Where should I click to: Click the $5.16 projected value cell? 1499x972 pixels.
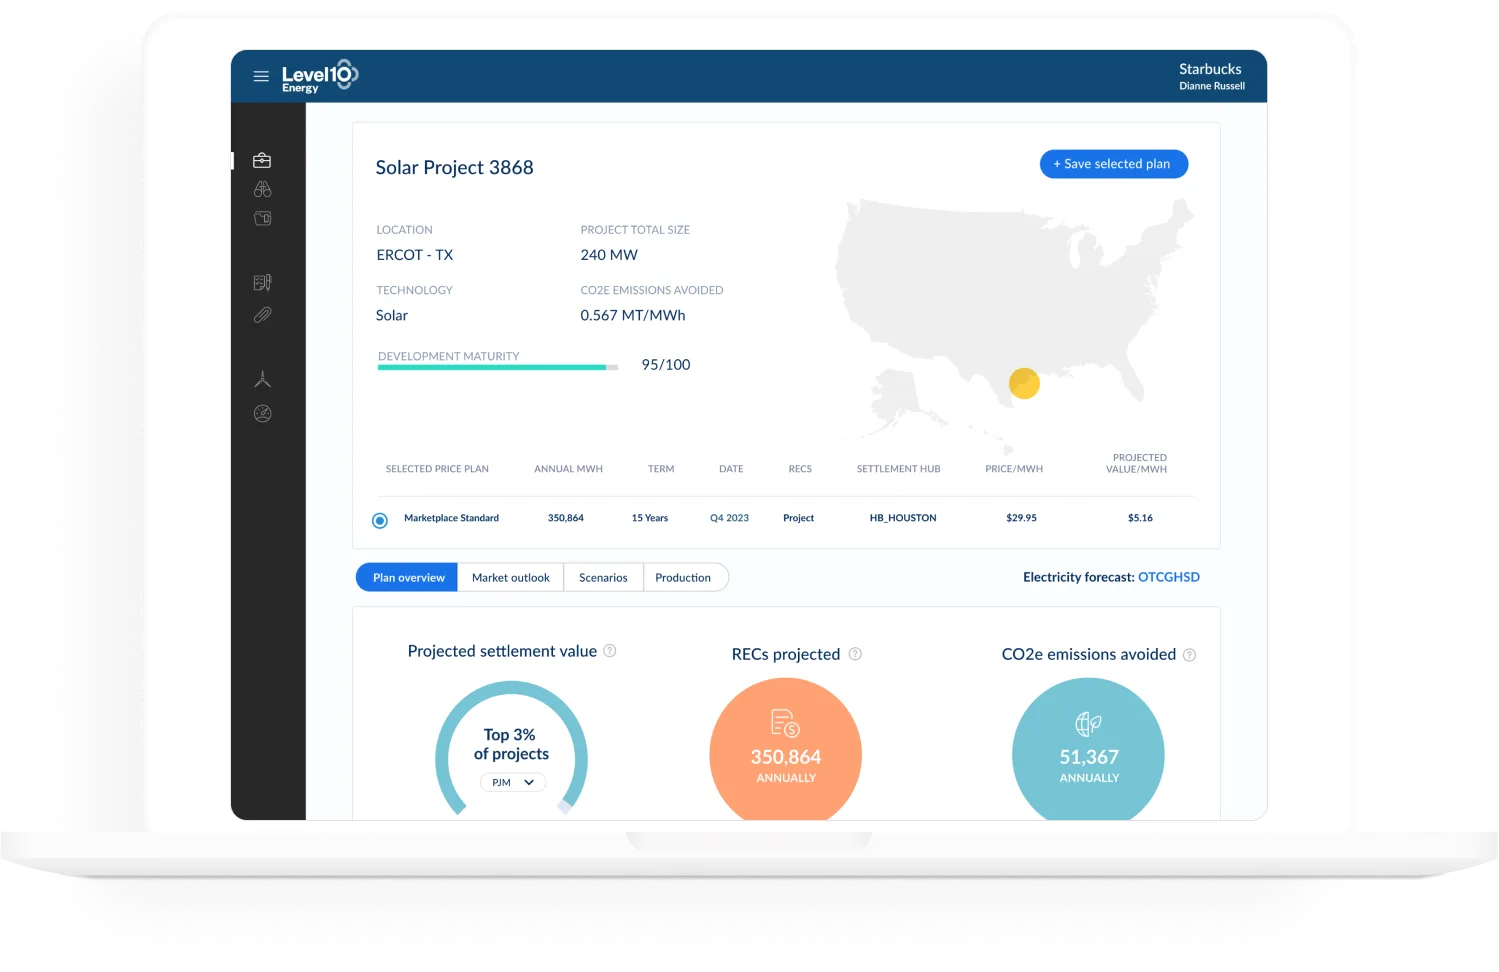tap(1140, 518)
